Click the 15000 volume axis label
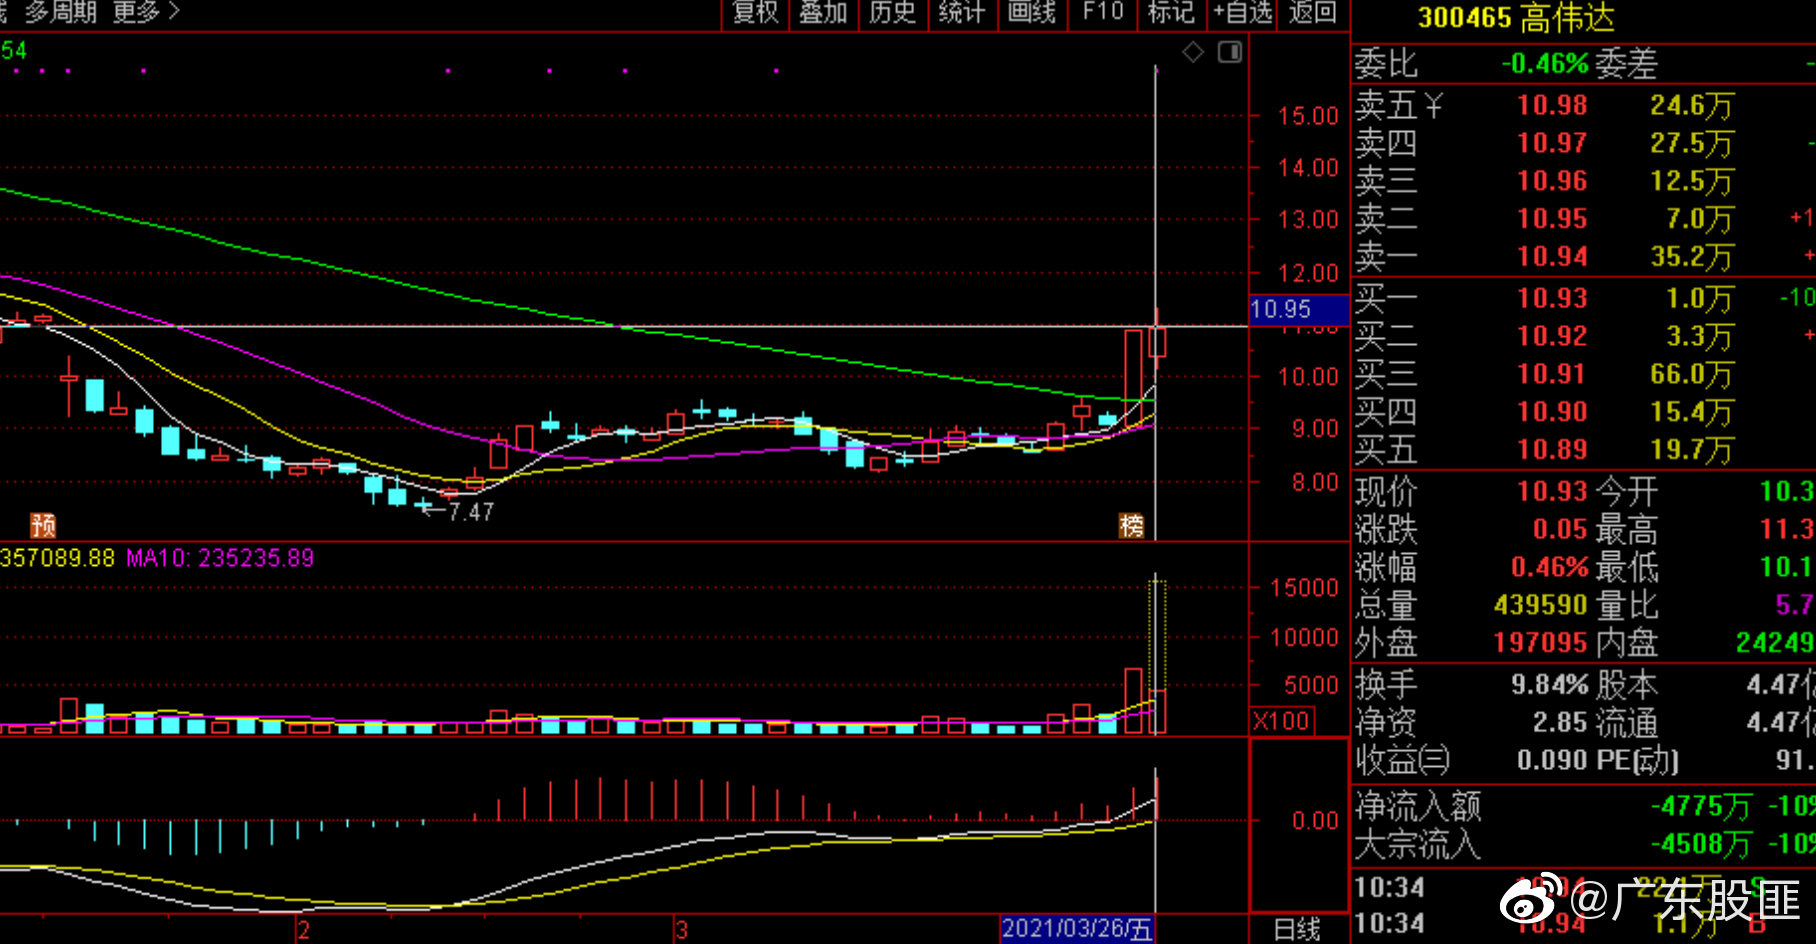Screen dimensions: 1816x944 [1304, 588]
